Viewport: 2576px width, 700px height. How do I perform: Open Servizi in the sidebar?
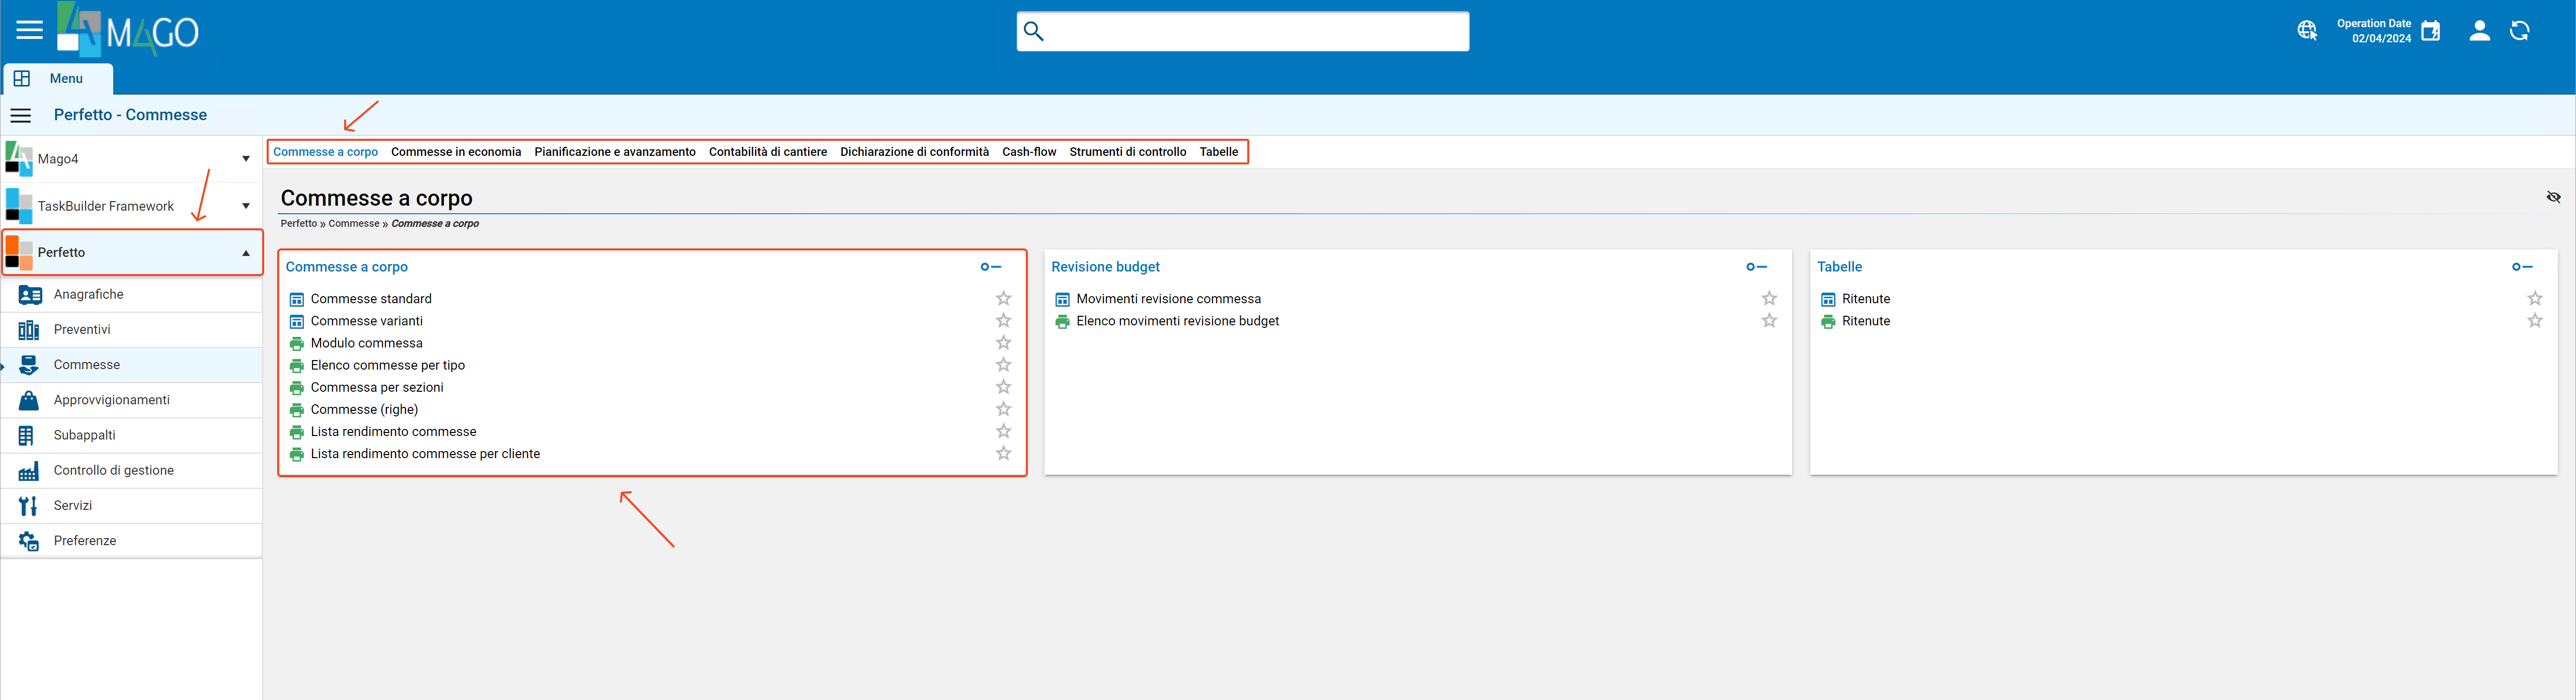[x=132, y=505]
